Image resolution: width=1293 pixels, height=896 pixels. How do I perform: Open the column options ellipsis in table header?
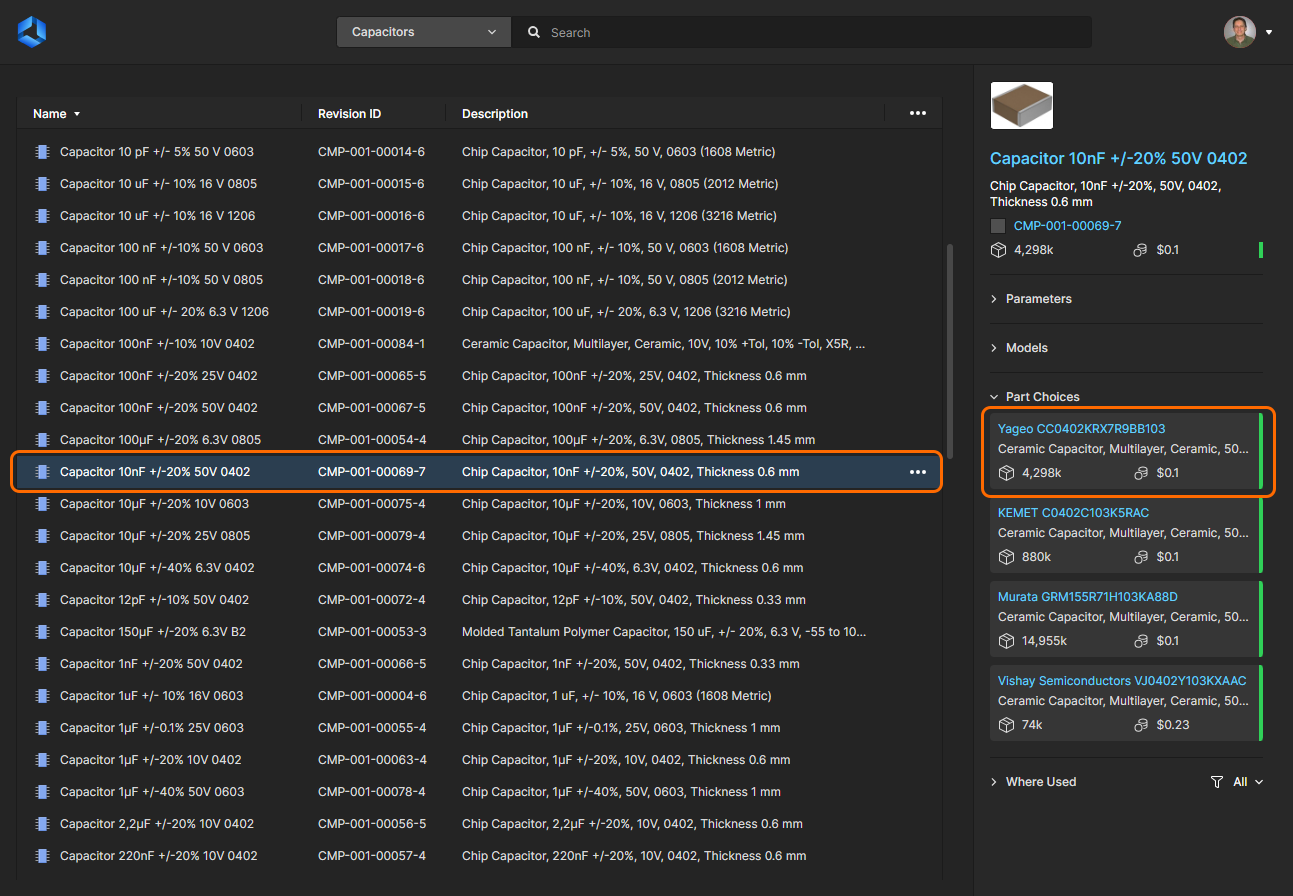tap(917, 113)
